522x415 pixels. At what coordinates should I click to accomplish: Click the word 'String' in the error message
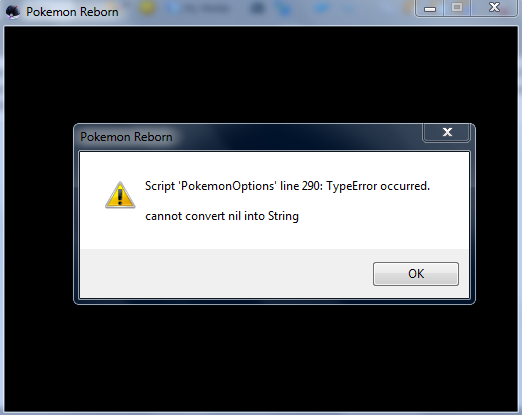click(x=283, y=216)
